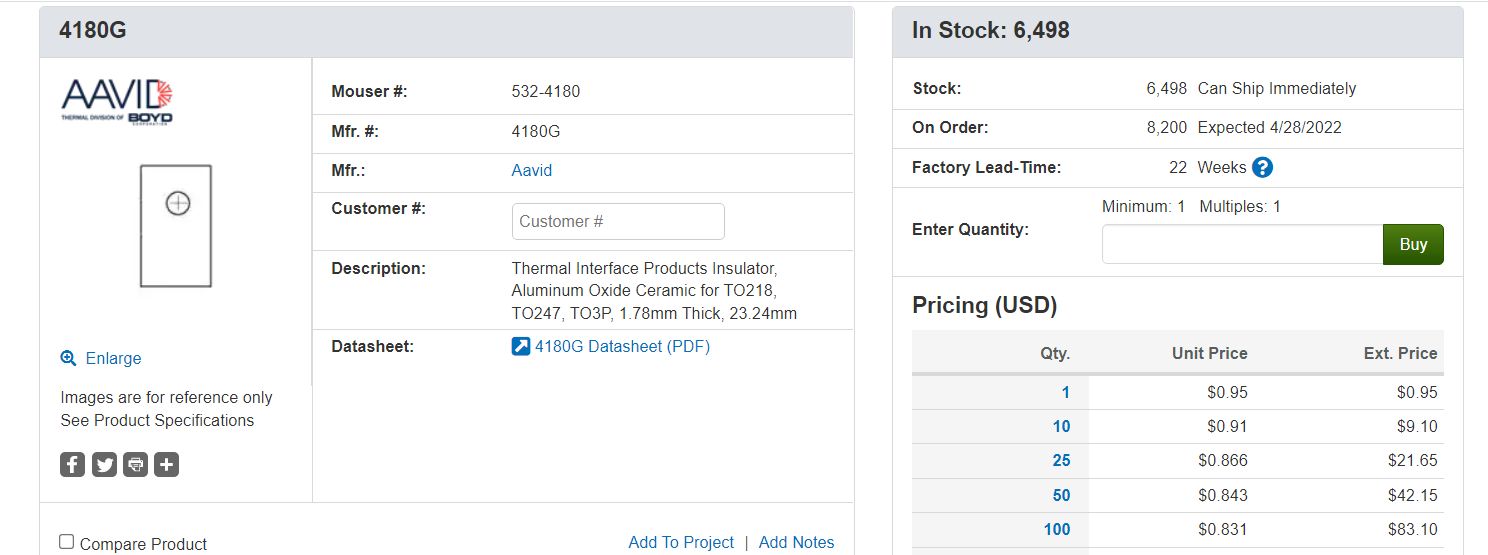This screenshot has height=555, width=1488.
Task: Open the Aavid manufacturer link
Action: point(532,170)
